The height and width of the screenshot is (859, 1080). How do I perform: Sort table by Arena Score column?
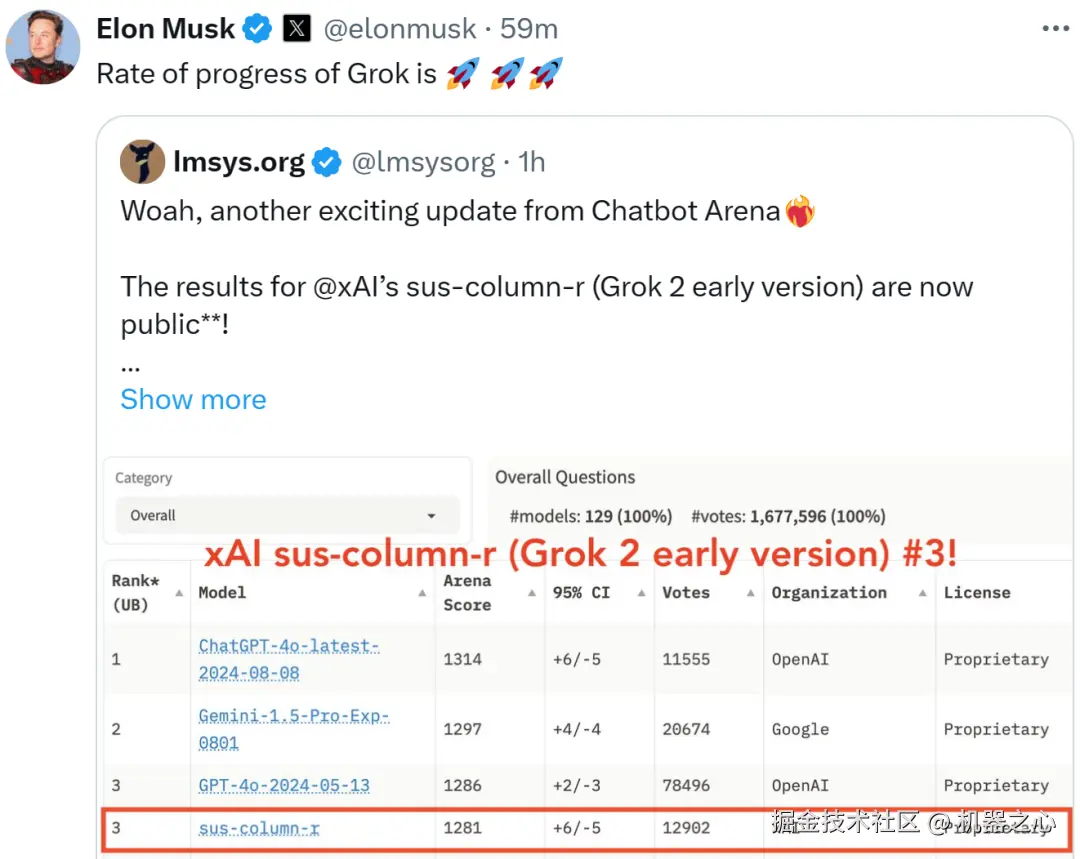531,593
